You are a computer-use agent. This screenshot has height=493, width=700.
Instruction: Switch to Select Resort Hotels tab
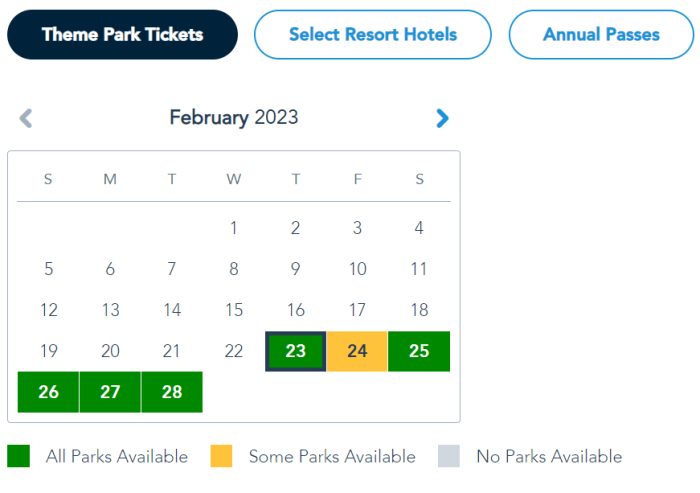pos(373,35)
